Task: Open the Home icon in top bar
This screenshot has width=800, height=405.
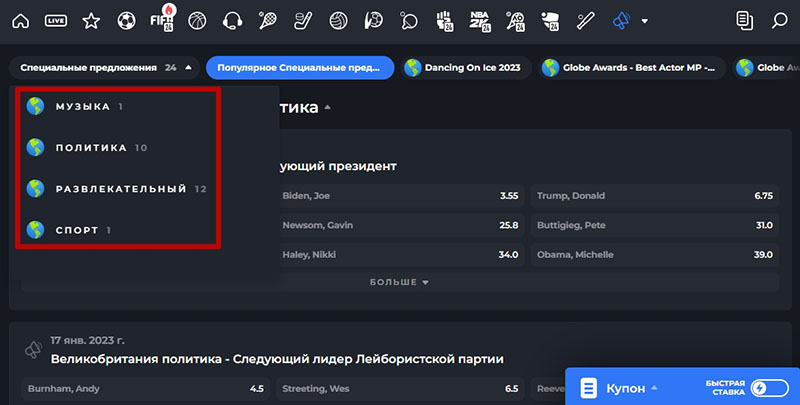Action: pyautogui.click(x=20, y=21)
